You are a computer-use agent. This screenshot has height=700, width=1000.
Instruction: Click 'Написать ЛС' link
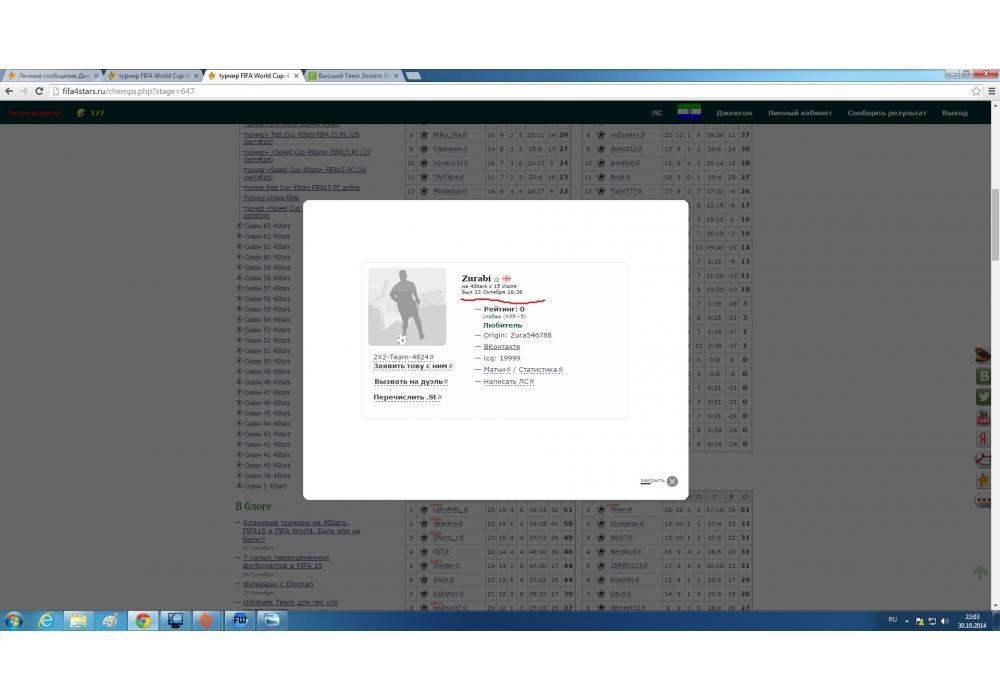point(508,381)
